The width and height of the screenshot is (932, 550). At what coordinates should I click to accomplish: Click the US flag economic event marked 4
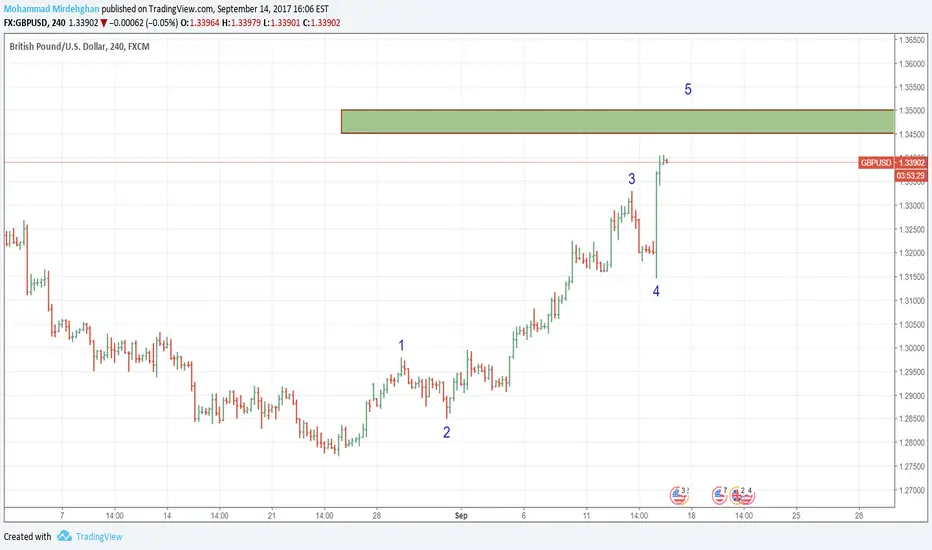pos(748,495)
